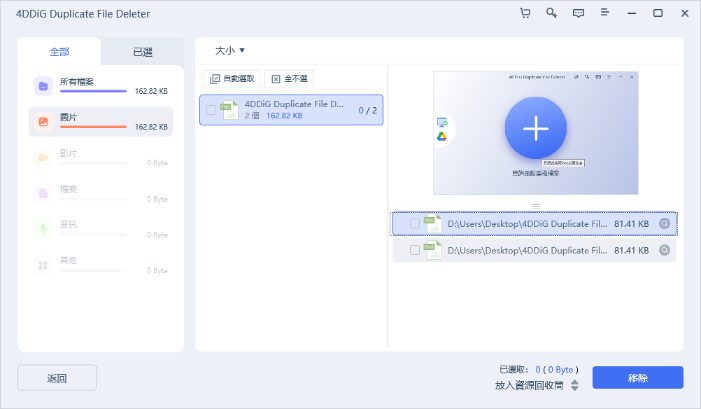Click the preview thumbnail image
The width and height of the screenshot is (701, 409).
536,133
